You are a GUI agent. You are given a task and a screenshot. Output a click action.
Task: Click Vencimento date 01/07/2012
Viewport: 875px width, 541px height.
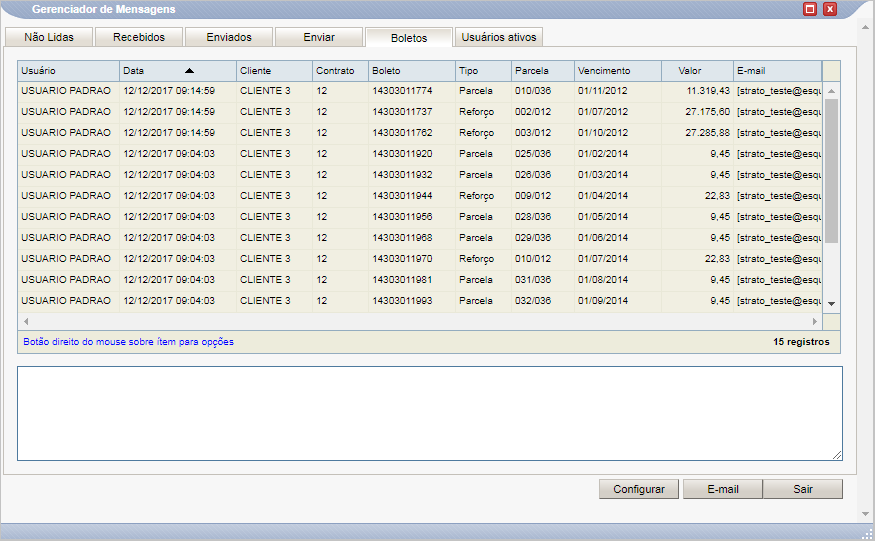[x=603, y=112]
